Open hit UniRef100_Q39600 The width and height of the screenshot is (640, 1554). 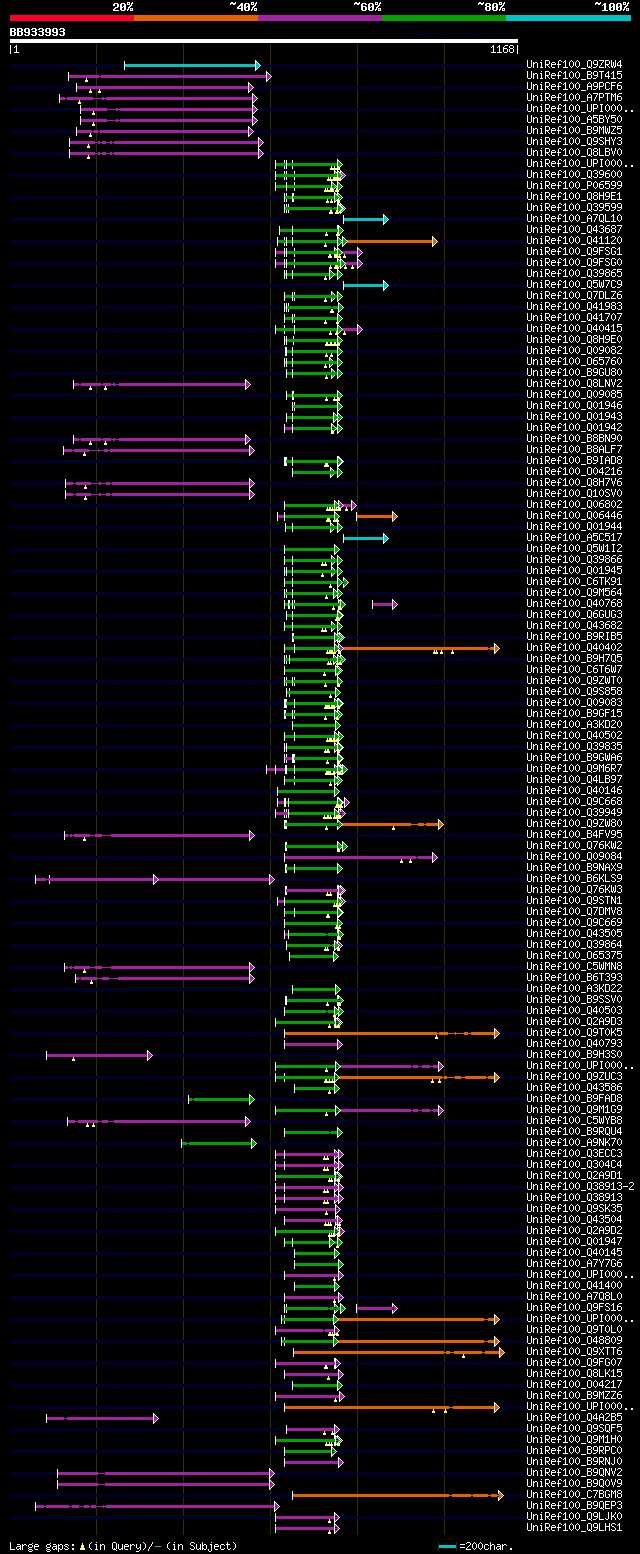(x=574, y=174)
